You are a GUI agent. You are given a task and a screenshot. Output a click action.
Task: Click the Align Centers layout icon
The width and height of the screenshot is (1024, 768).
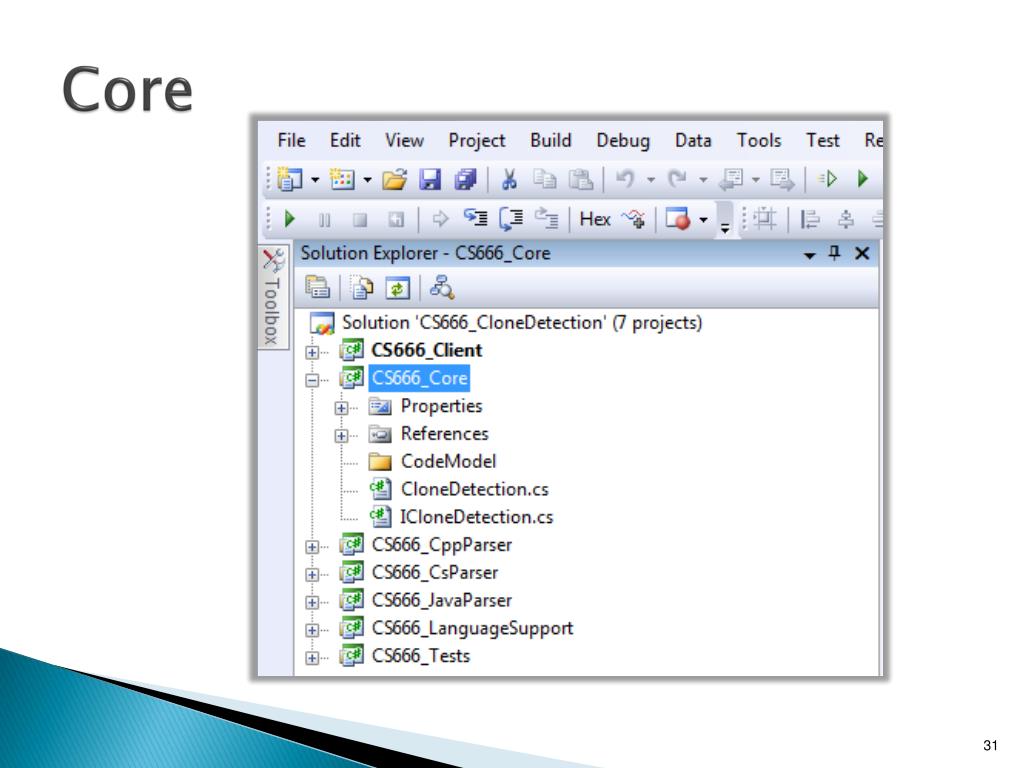tap(846, 219)
